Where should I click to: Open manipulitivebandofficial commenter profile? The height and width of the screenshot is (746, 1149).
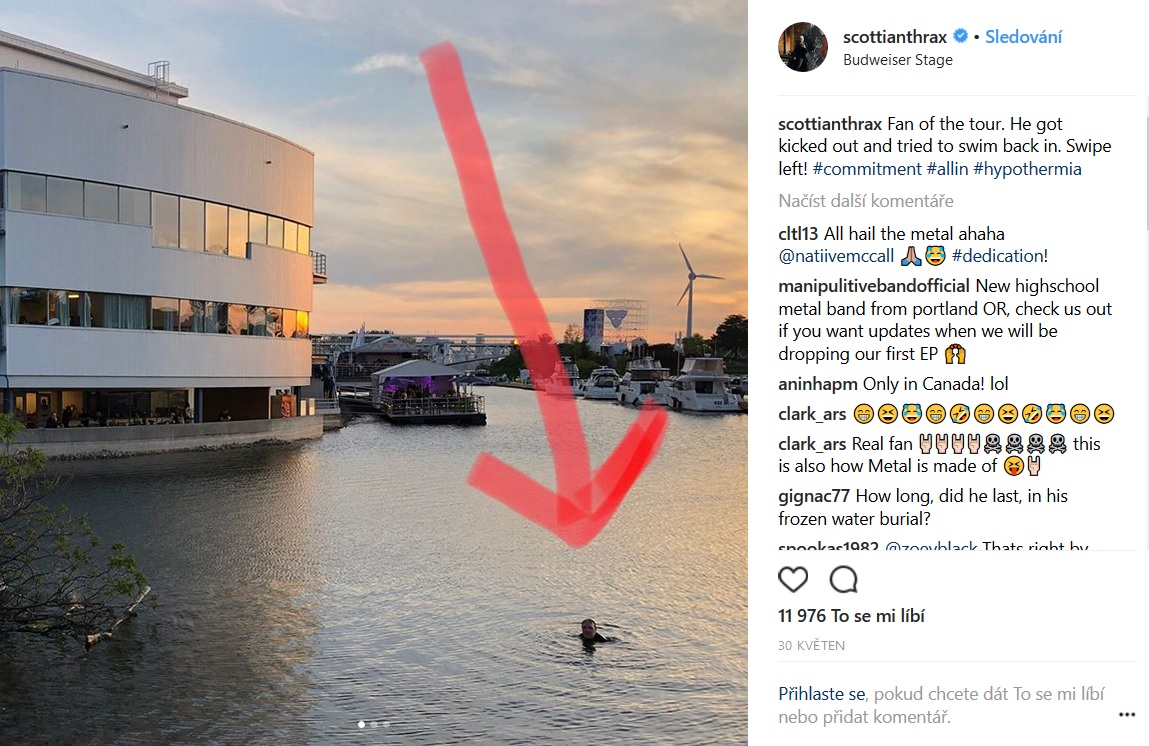point(874,286)
